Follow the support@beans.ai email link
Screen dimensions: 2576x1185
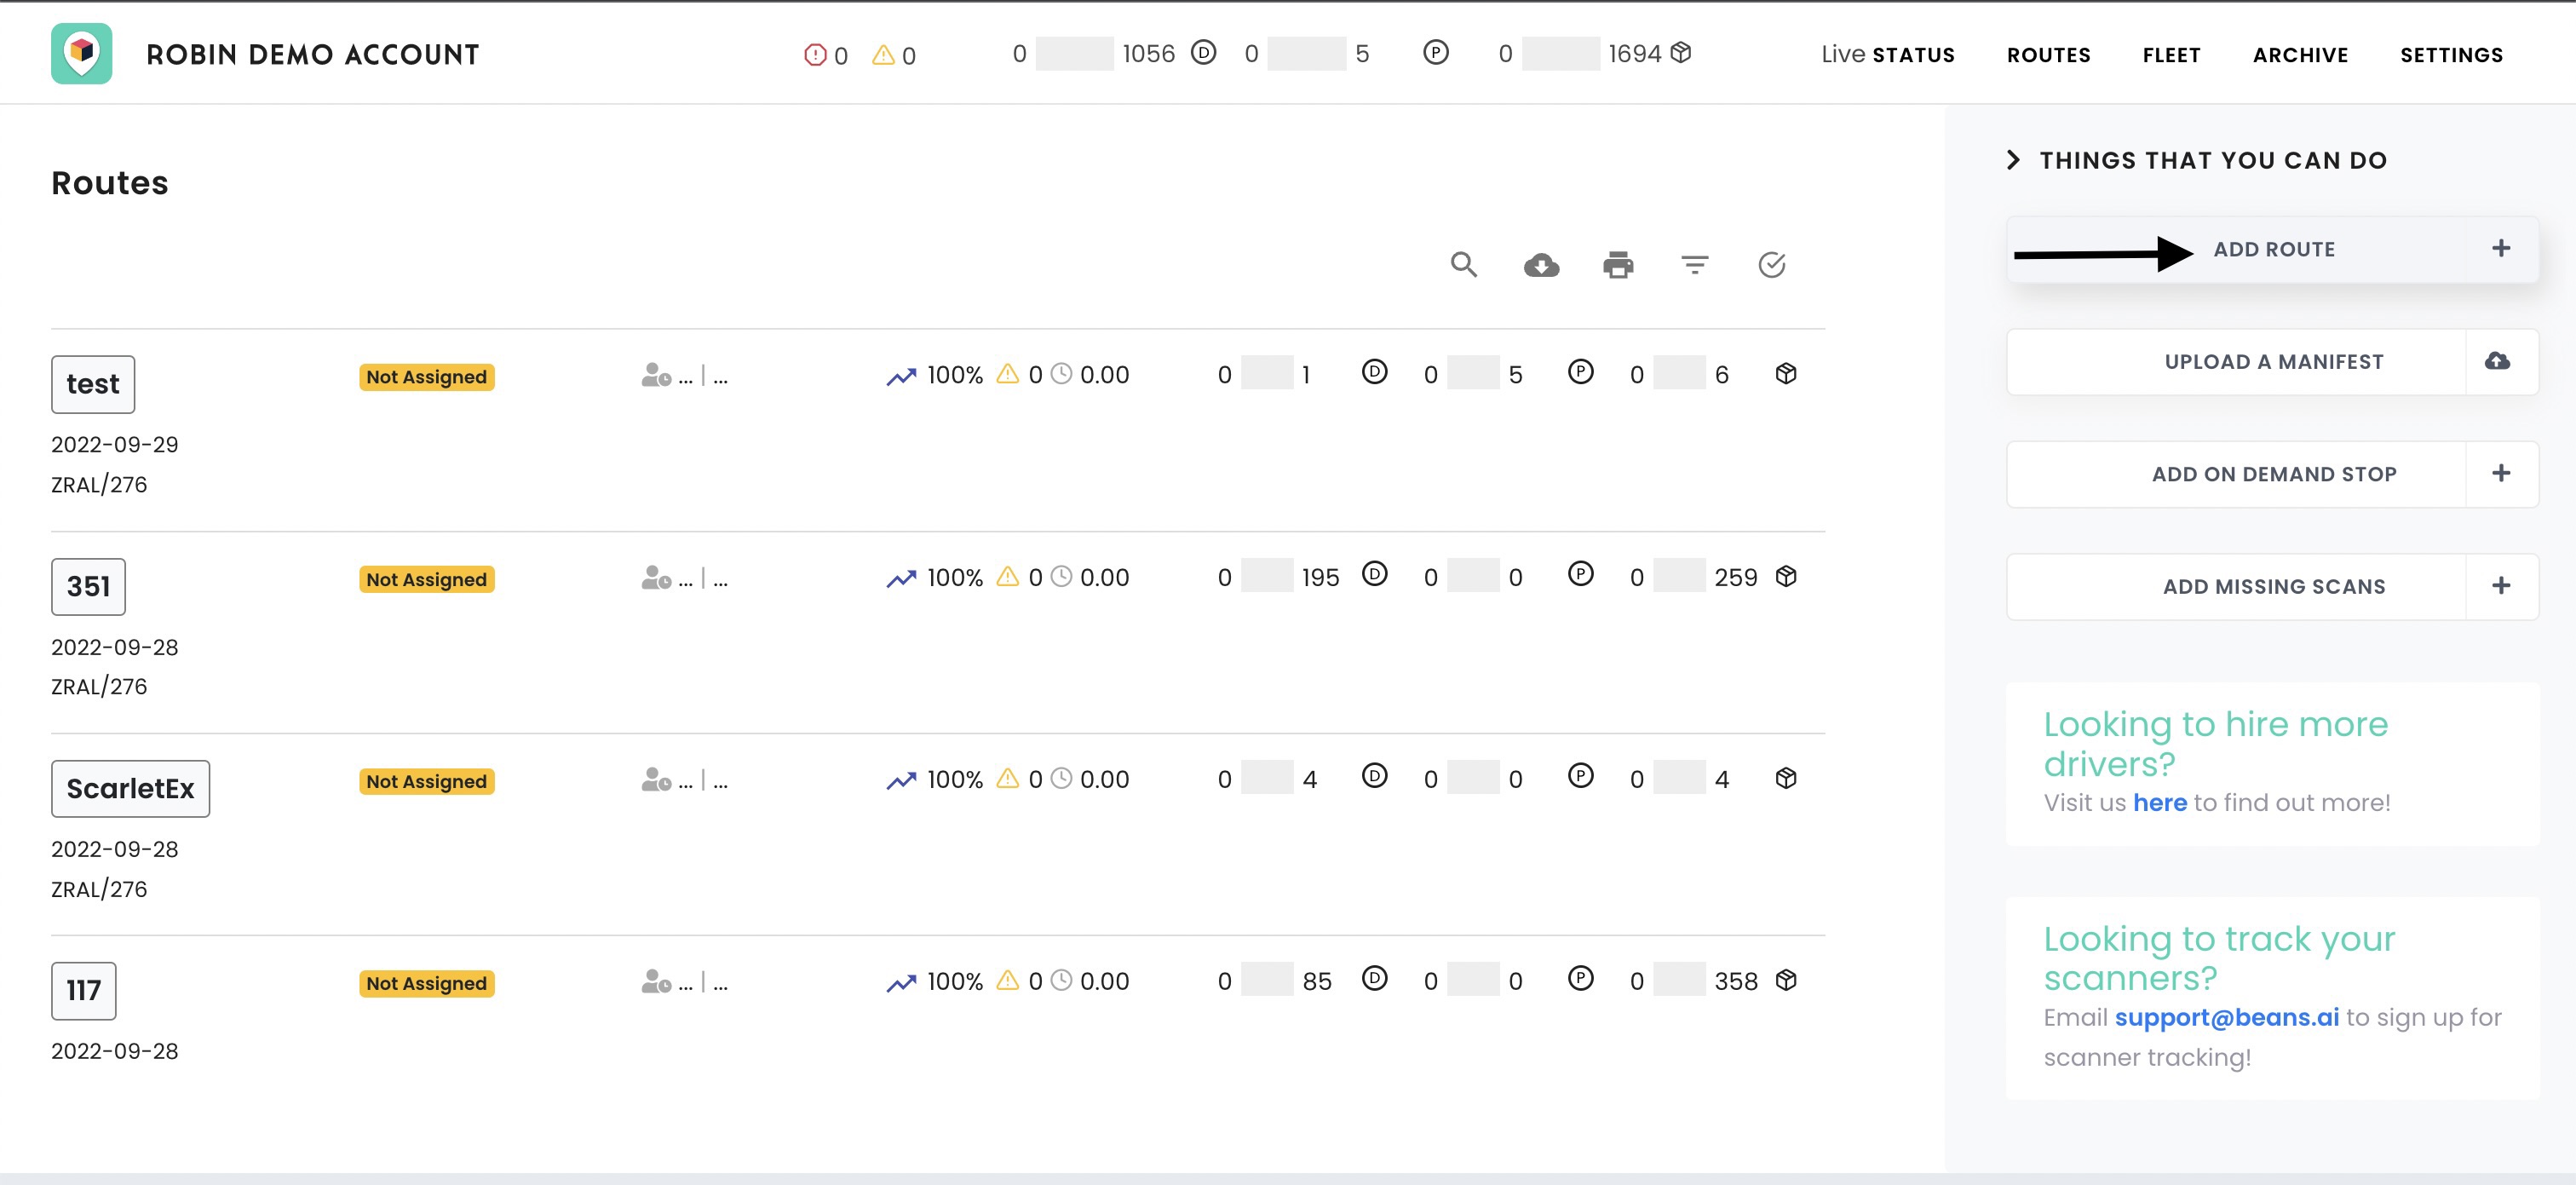[2226, 1017]
